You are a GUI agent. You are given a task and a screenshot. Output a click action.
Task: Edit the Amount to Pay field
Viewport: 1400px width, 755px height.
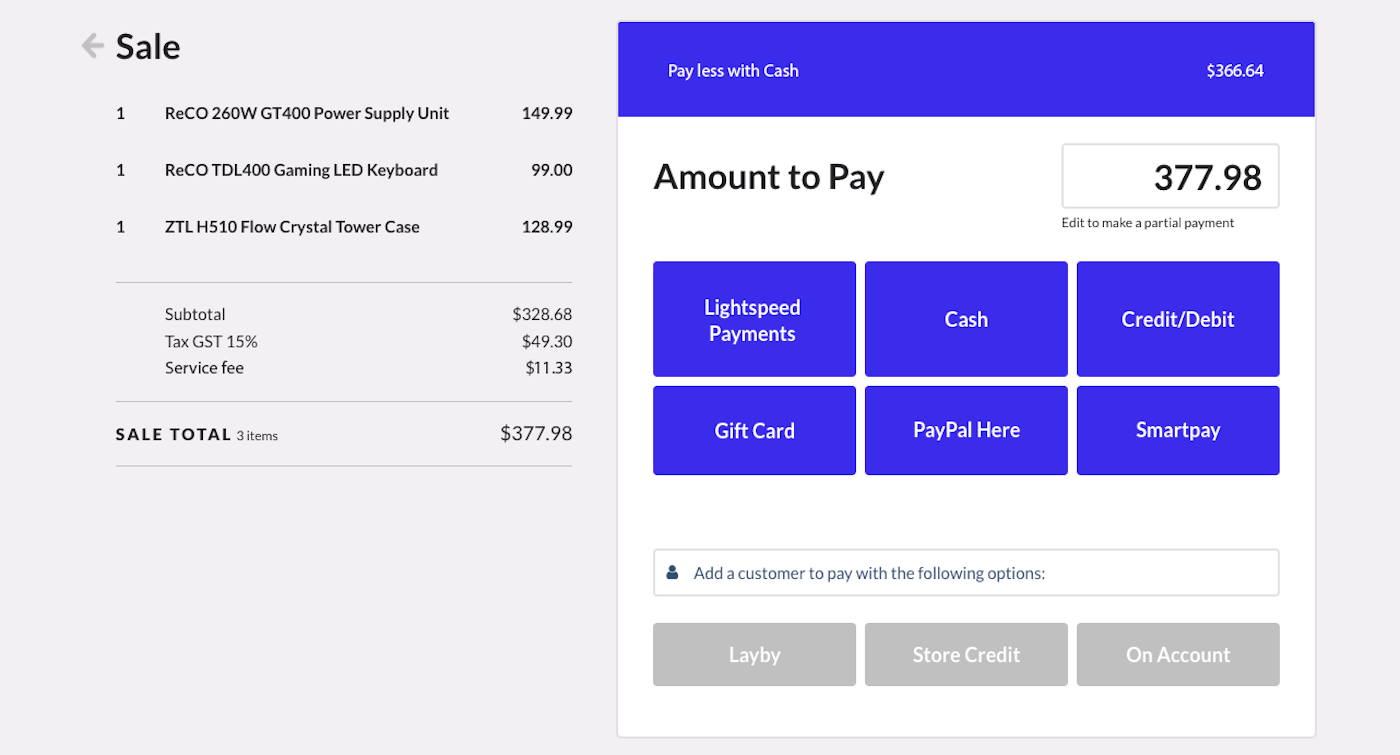(x=1170, y=177)
